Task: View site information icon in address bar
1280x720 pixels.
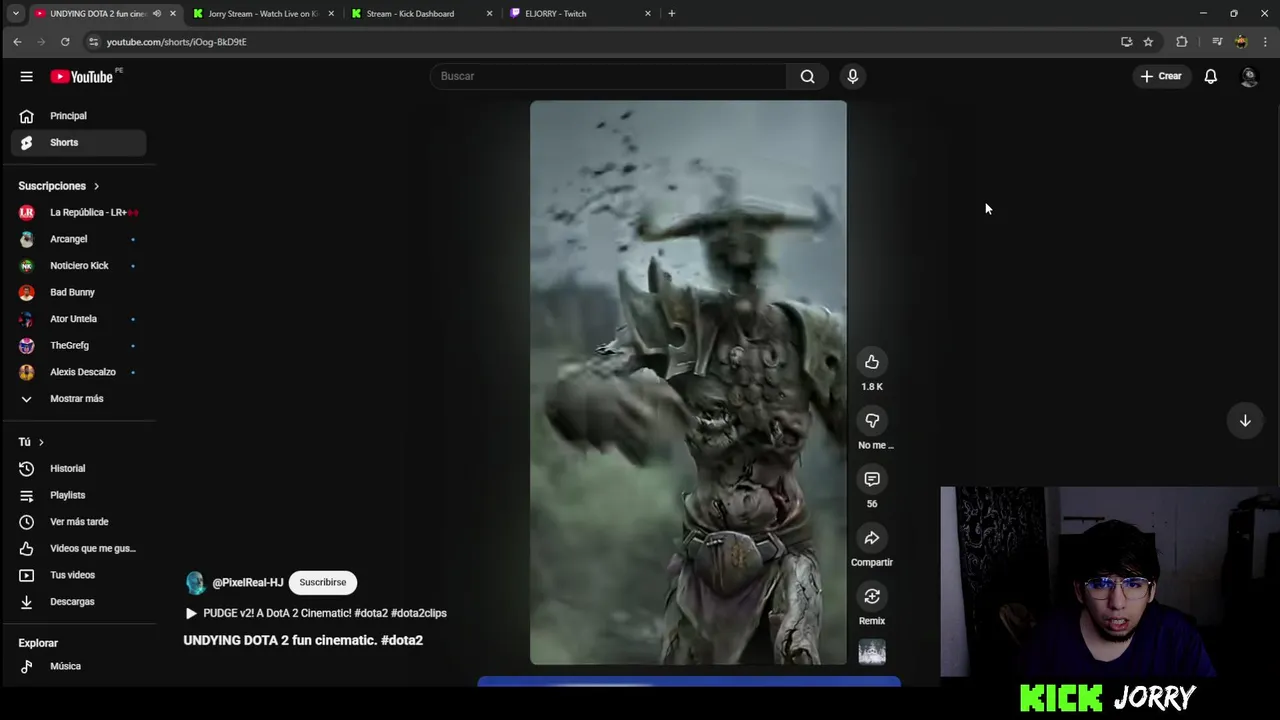Action: 93,42
